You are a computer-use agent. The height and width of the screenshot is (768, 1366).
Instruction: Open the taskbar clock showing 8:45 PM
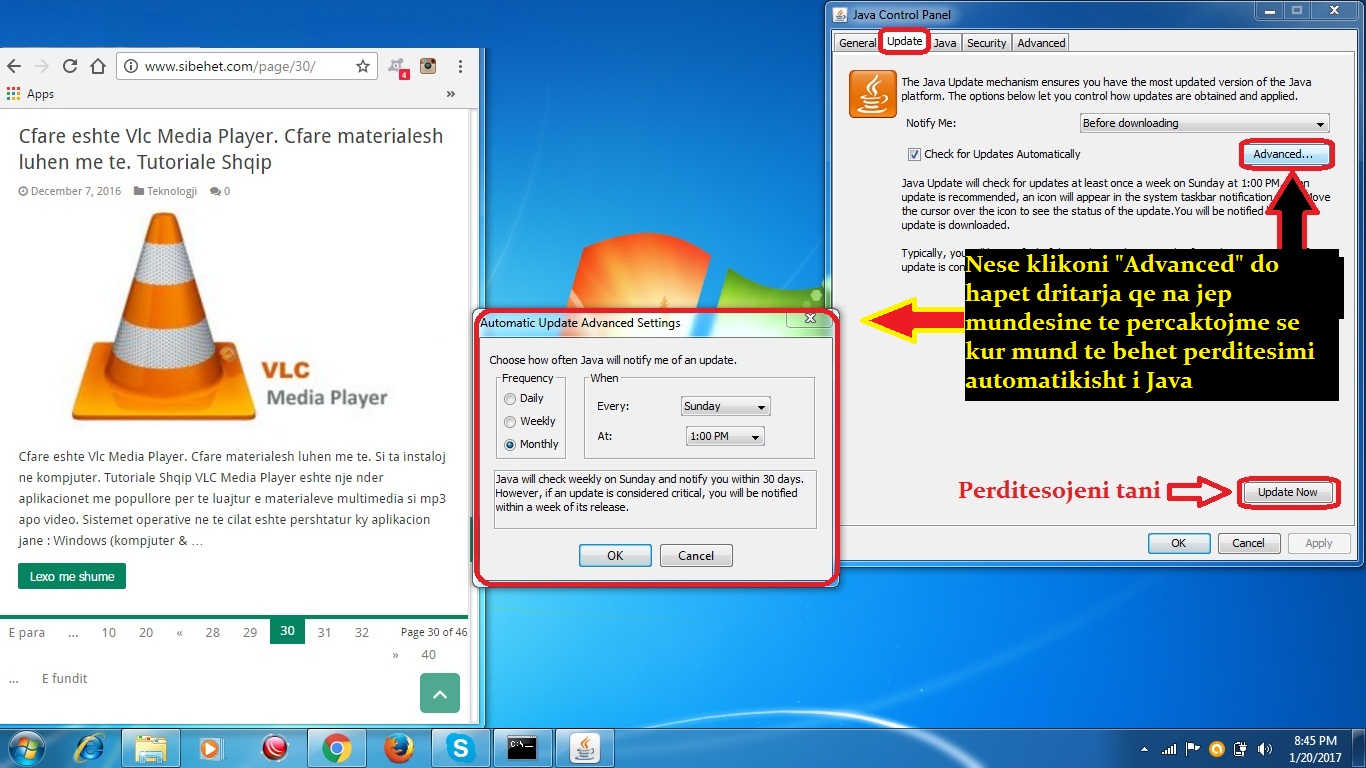[x=1315, y=748]
